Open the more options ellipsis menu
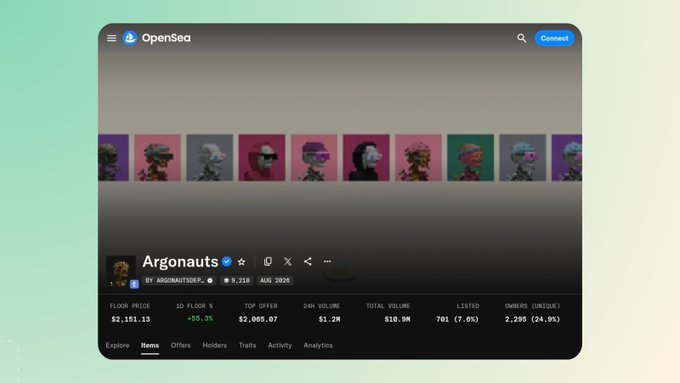This screenshot has height=383, width=680. (x=327, y=261)
